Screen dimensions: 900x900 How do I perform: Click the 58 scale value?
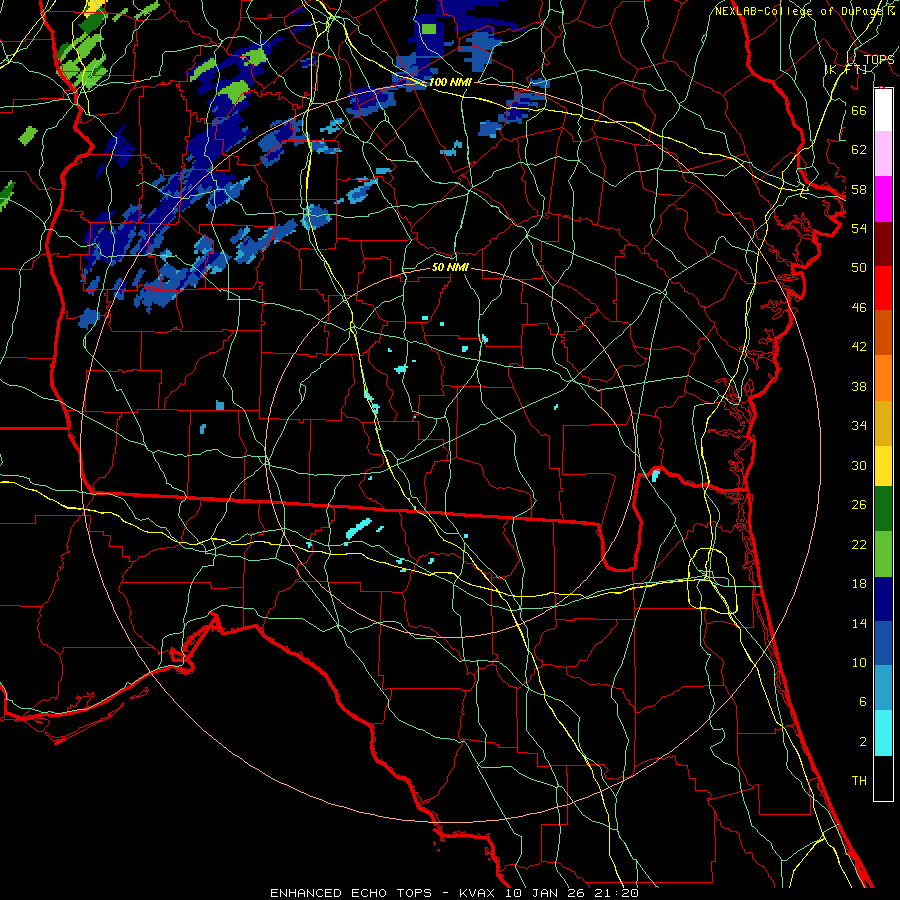(859, 189)
